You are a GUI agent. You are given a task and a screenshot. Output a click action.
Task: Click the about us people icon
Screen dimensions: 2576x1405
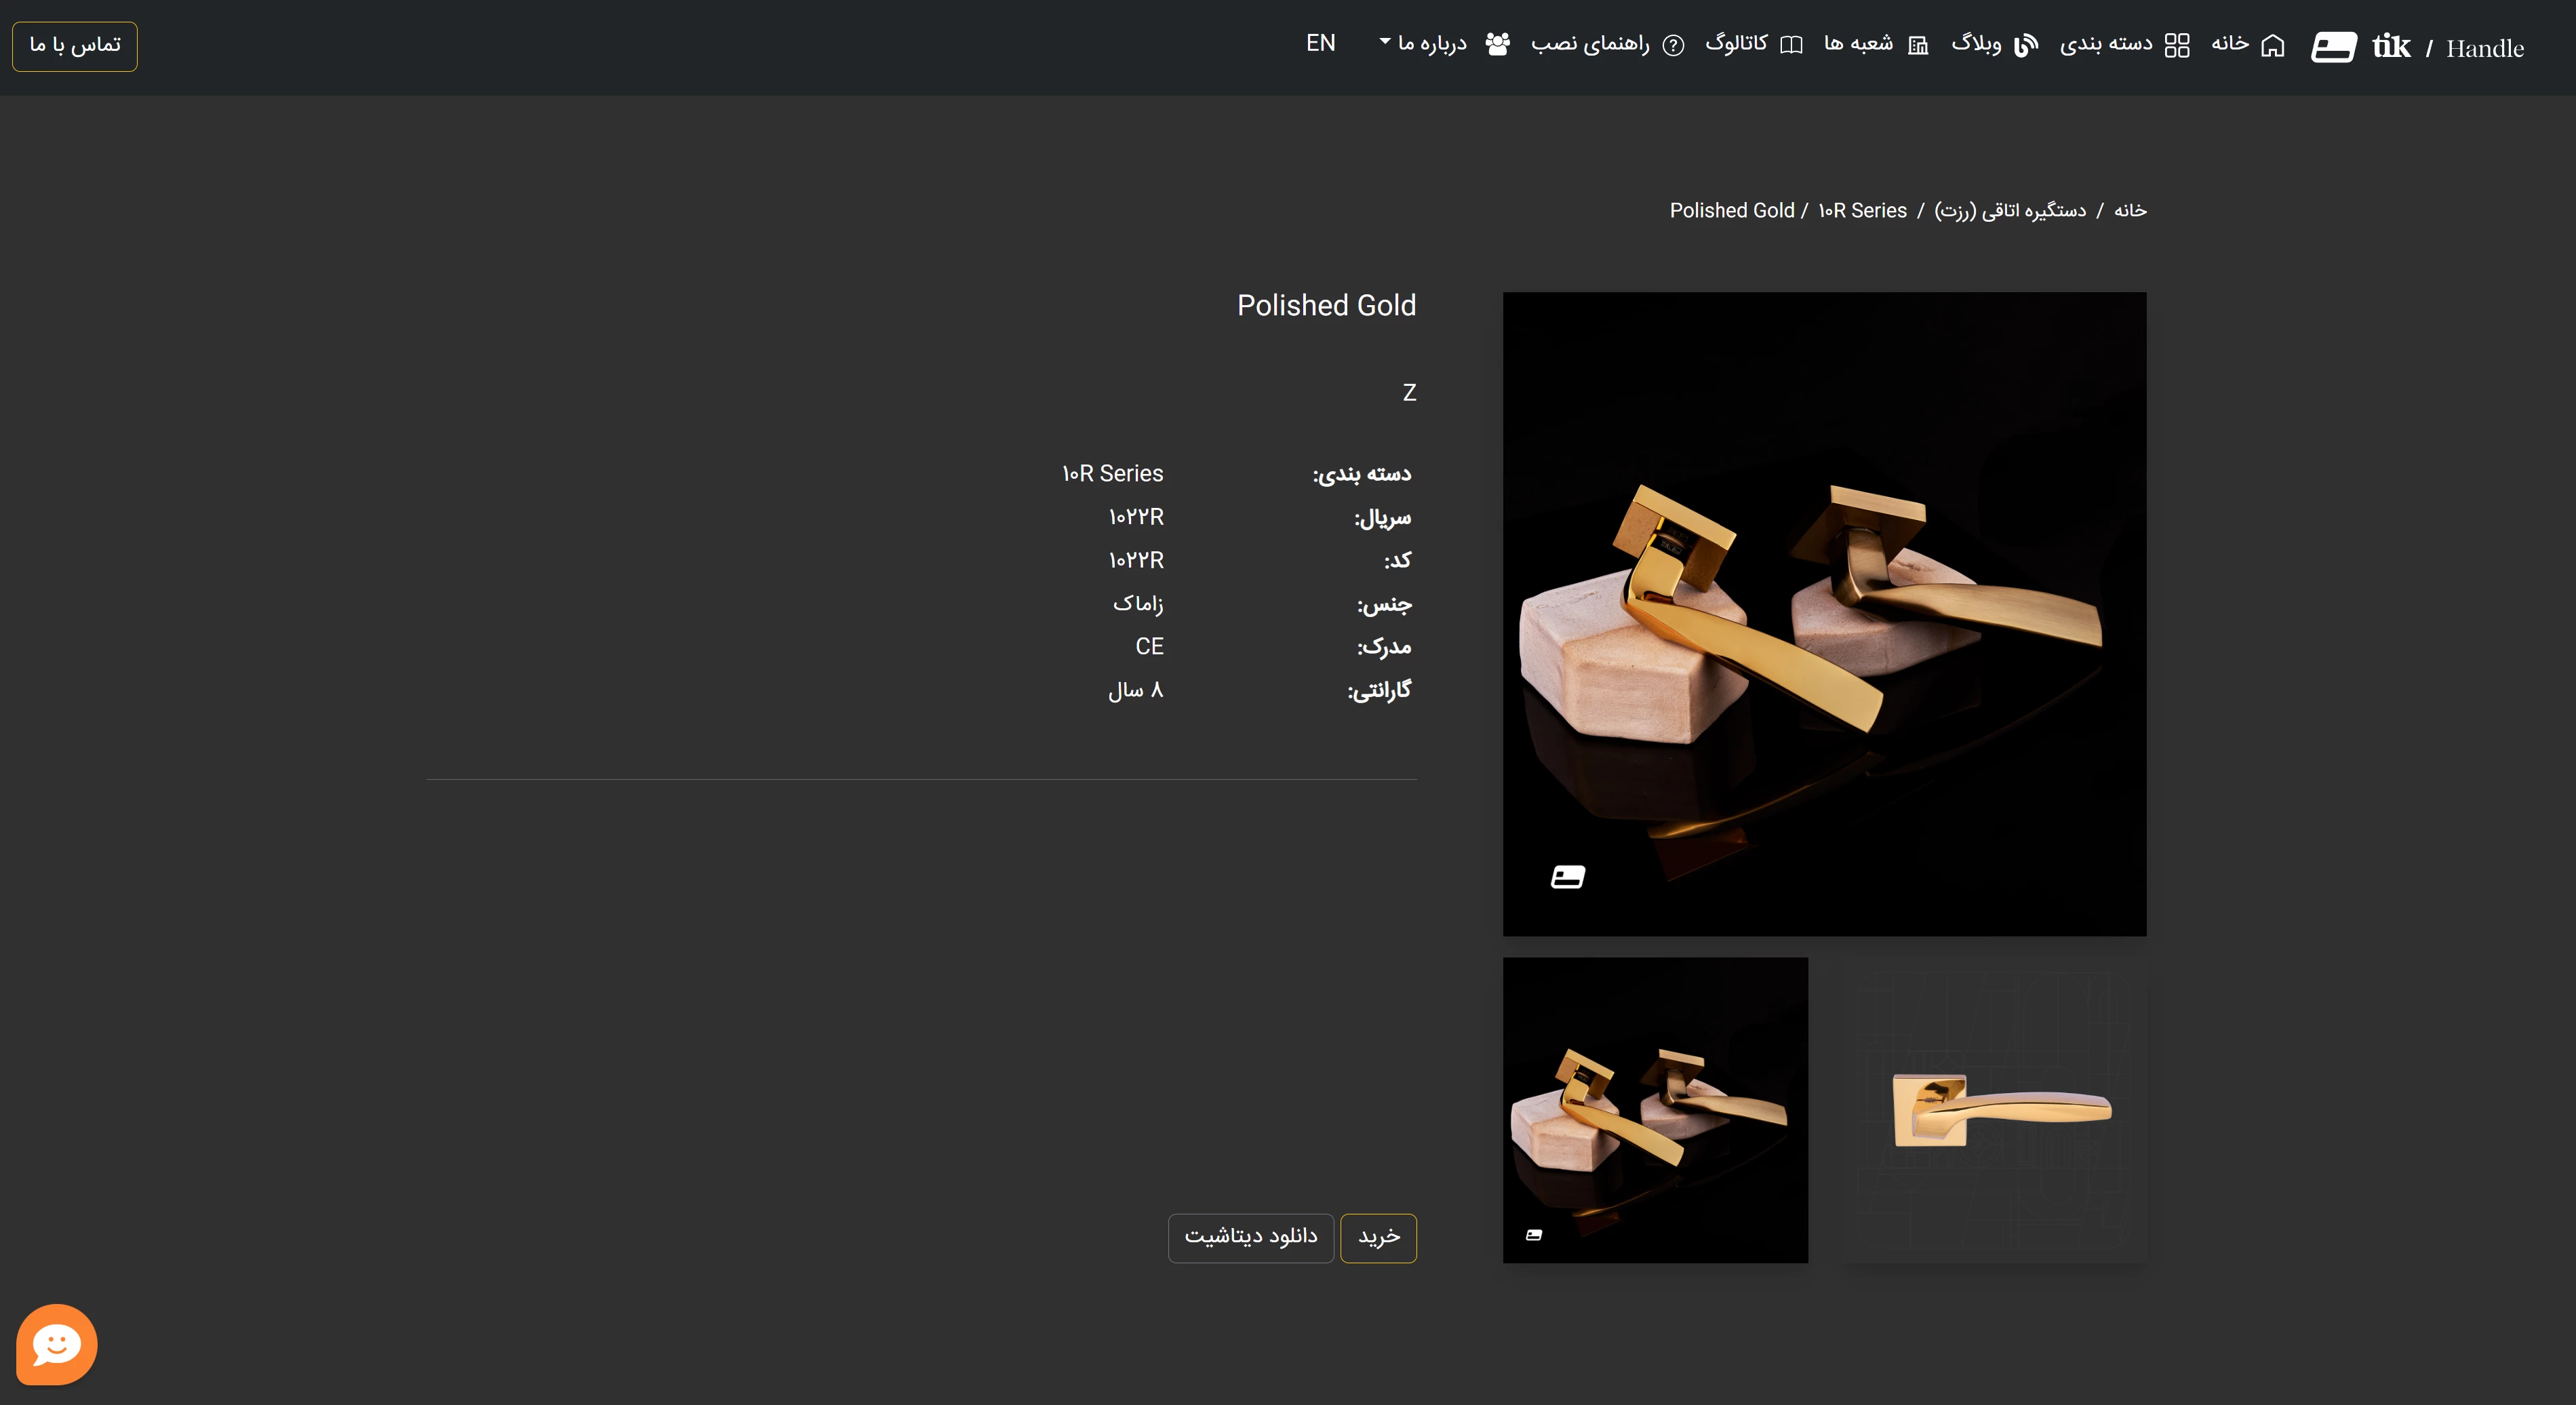click(x=1497, y=45)
